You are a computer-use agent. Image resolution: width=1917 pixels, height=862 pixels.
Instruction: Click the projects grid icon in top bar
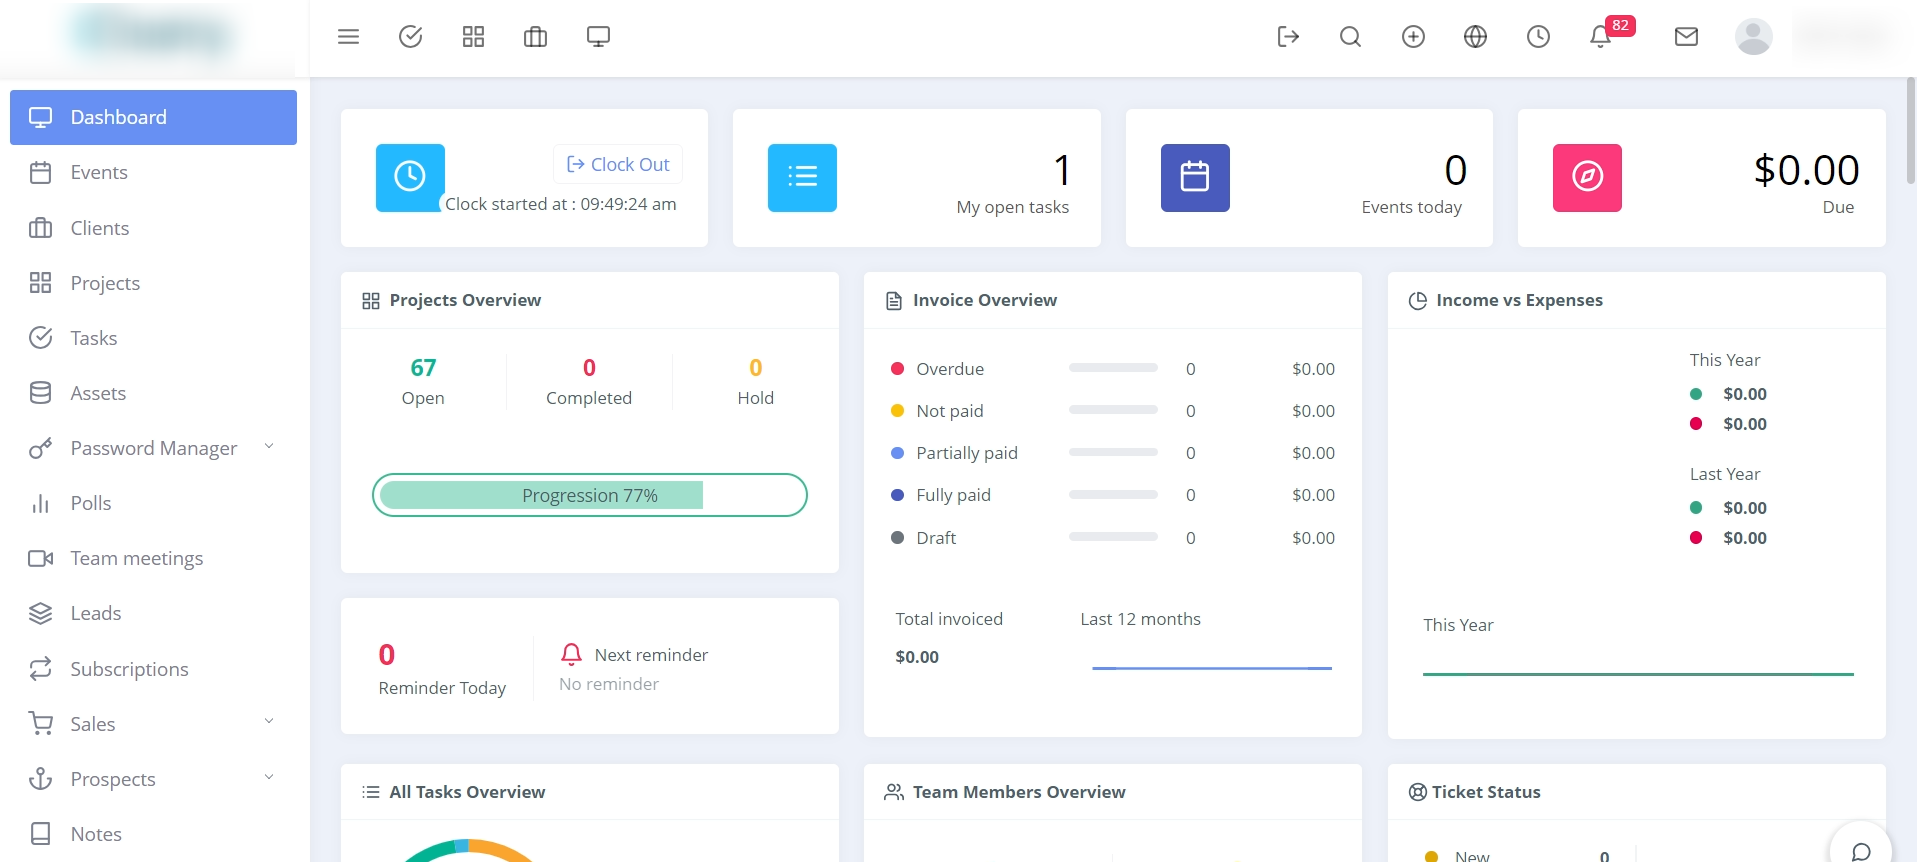click(473, 37)
